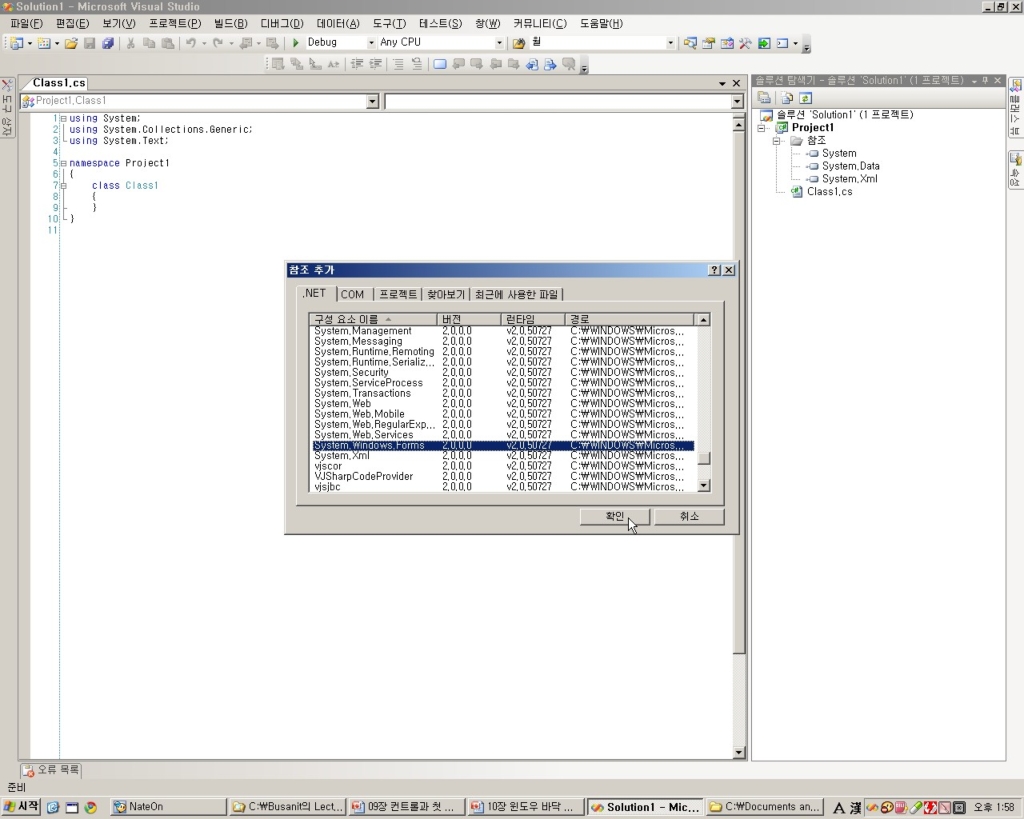Click the Command Window toolbar icon

point(782,43)
